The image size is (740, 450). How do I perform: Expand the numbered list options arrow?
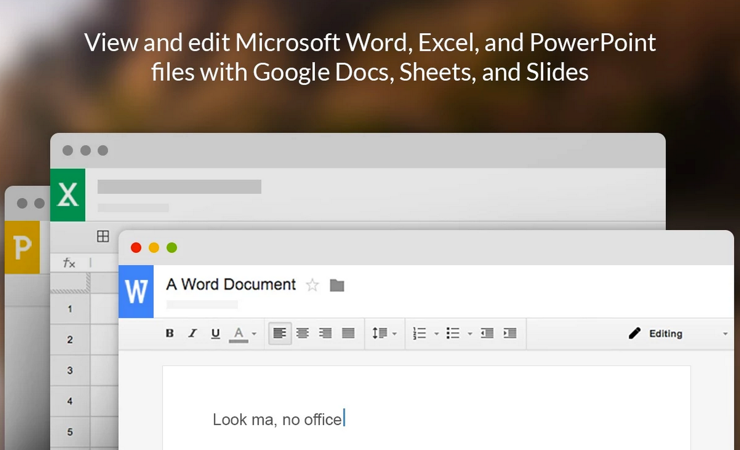437,334
